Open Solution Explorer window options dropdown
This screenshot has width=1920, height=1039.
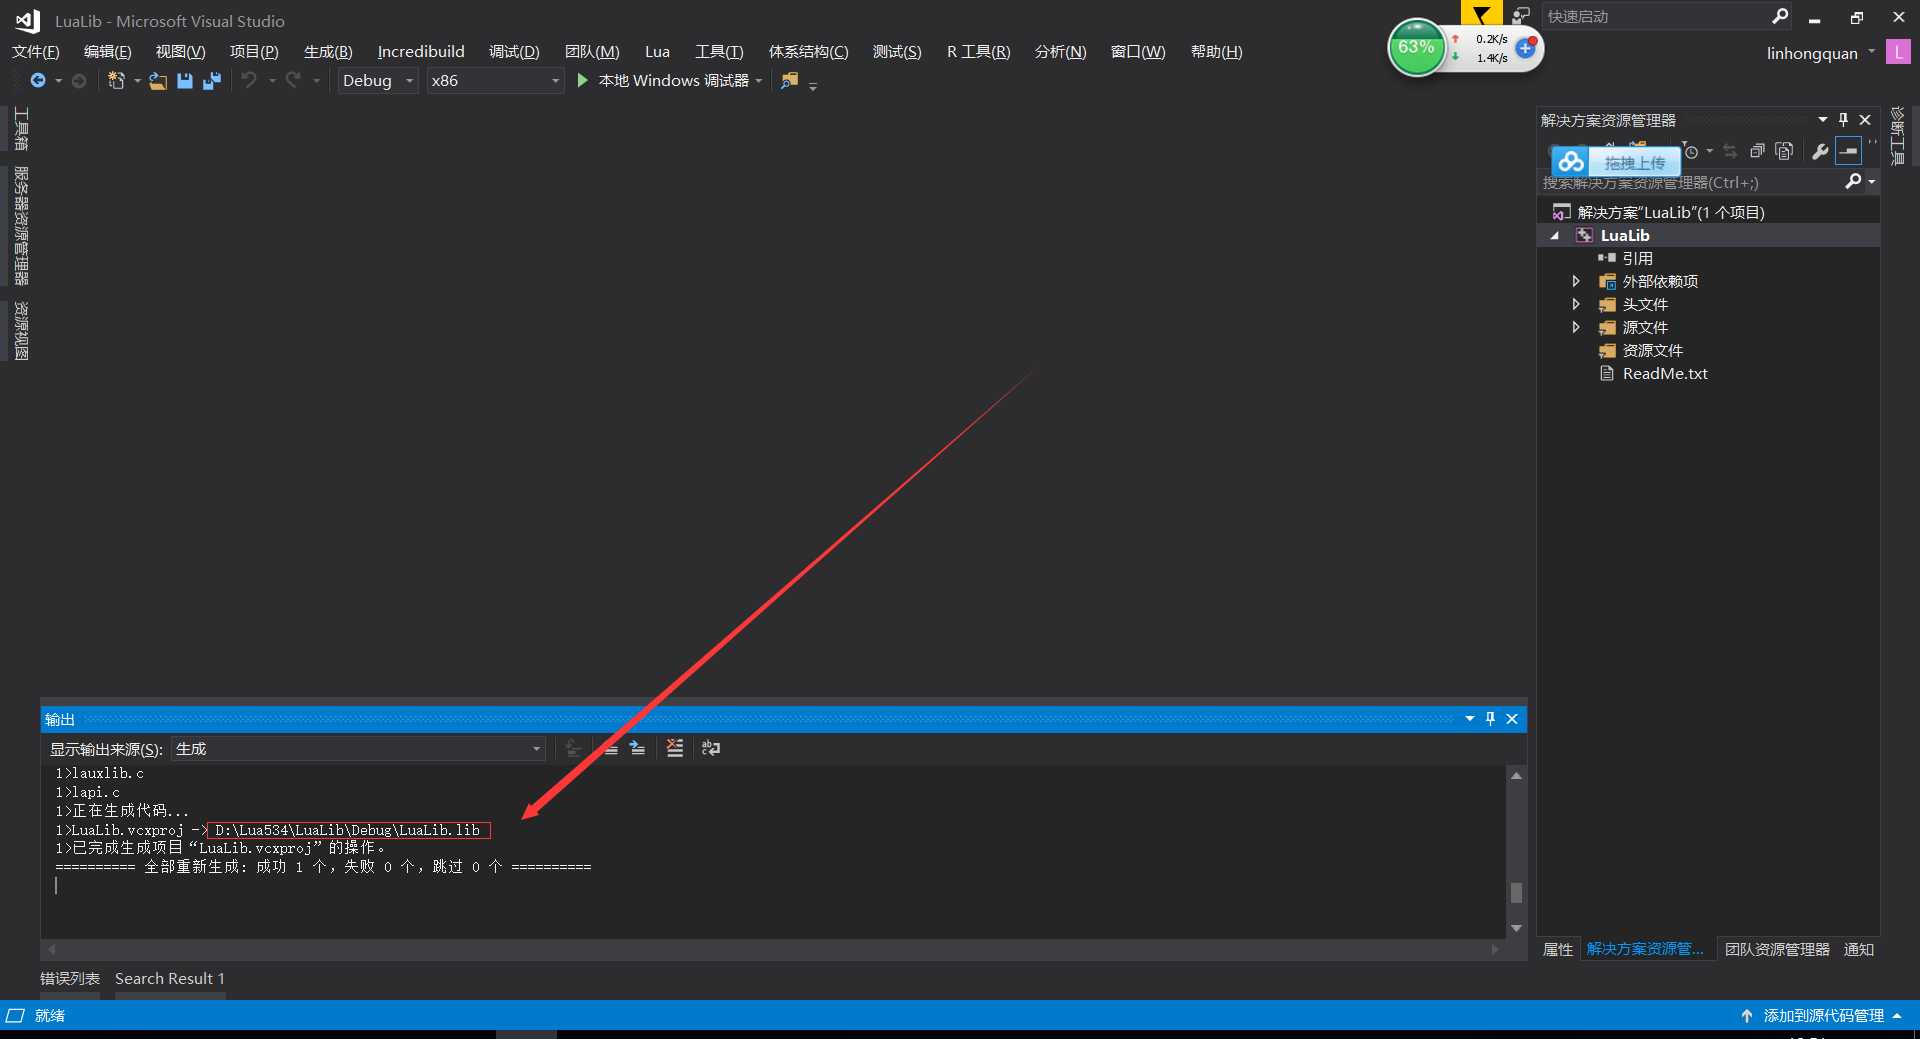[1822, 120]
